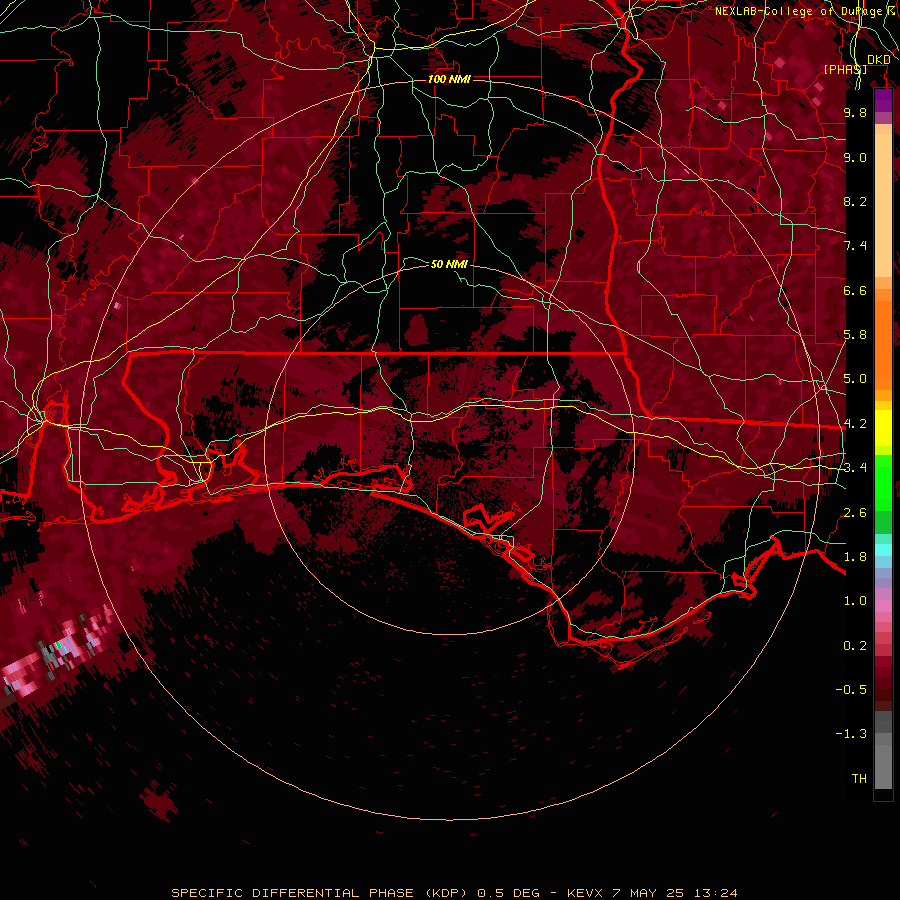
Task: Click the 2.6 scale label
Action: tap(855, 513)
